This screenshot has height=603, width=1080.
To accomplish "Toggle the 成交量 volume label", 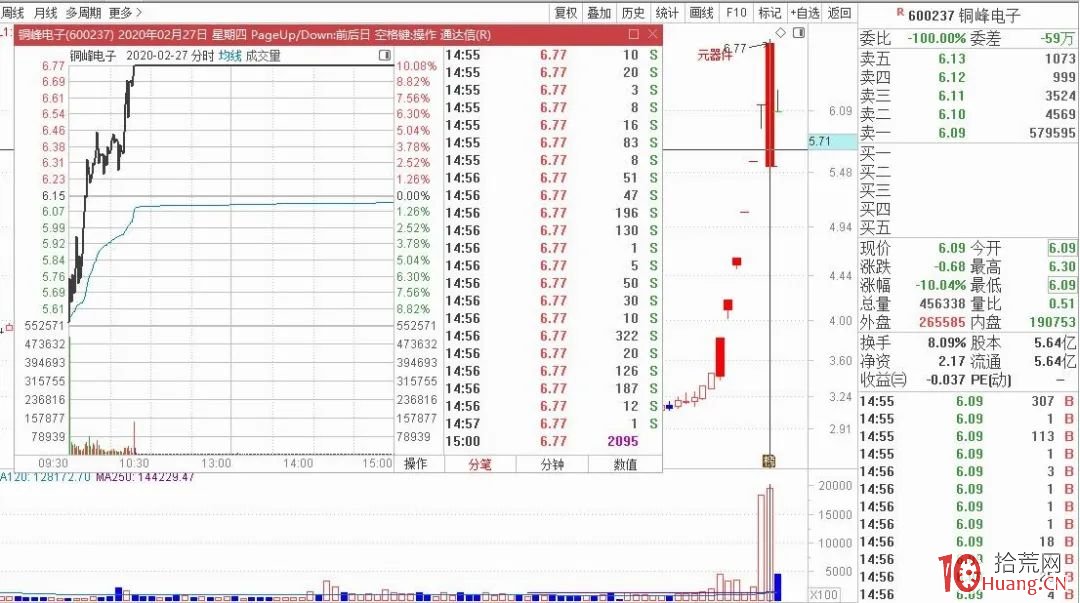I will [263, 56].
